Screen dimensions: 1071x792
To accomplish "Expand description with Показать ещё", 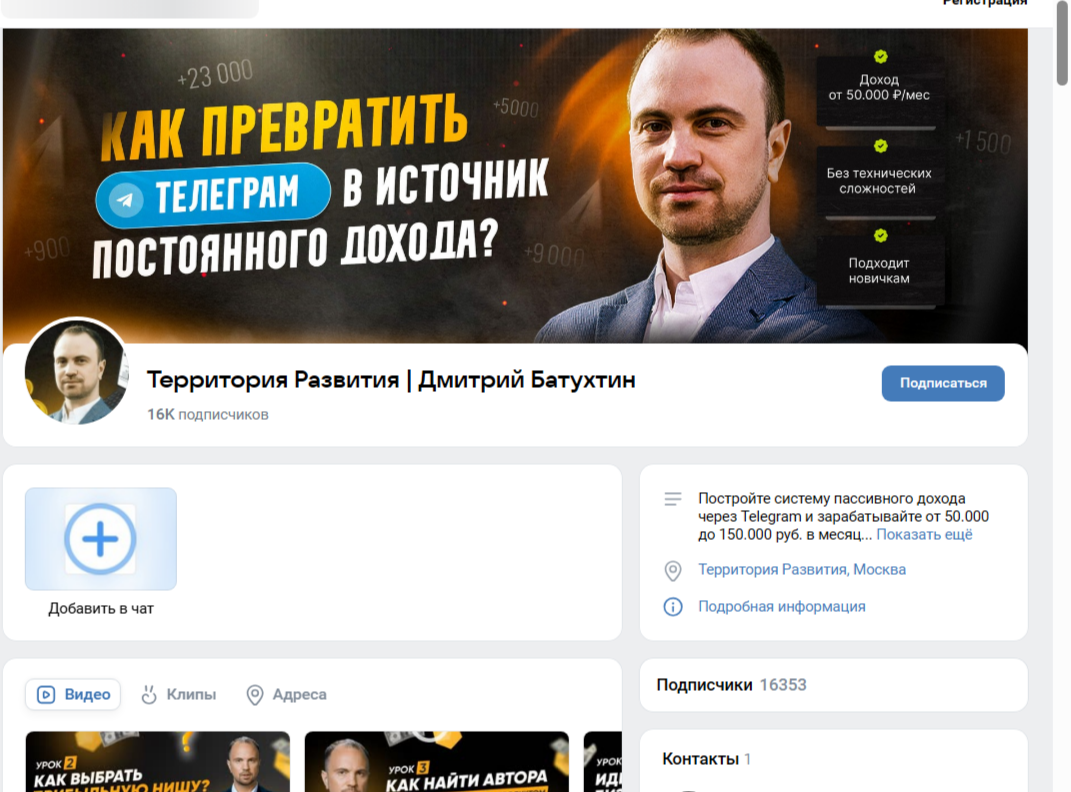I will point(924,535).
